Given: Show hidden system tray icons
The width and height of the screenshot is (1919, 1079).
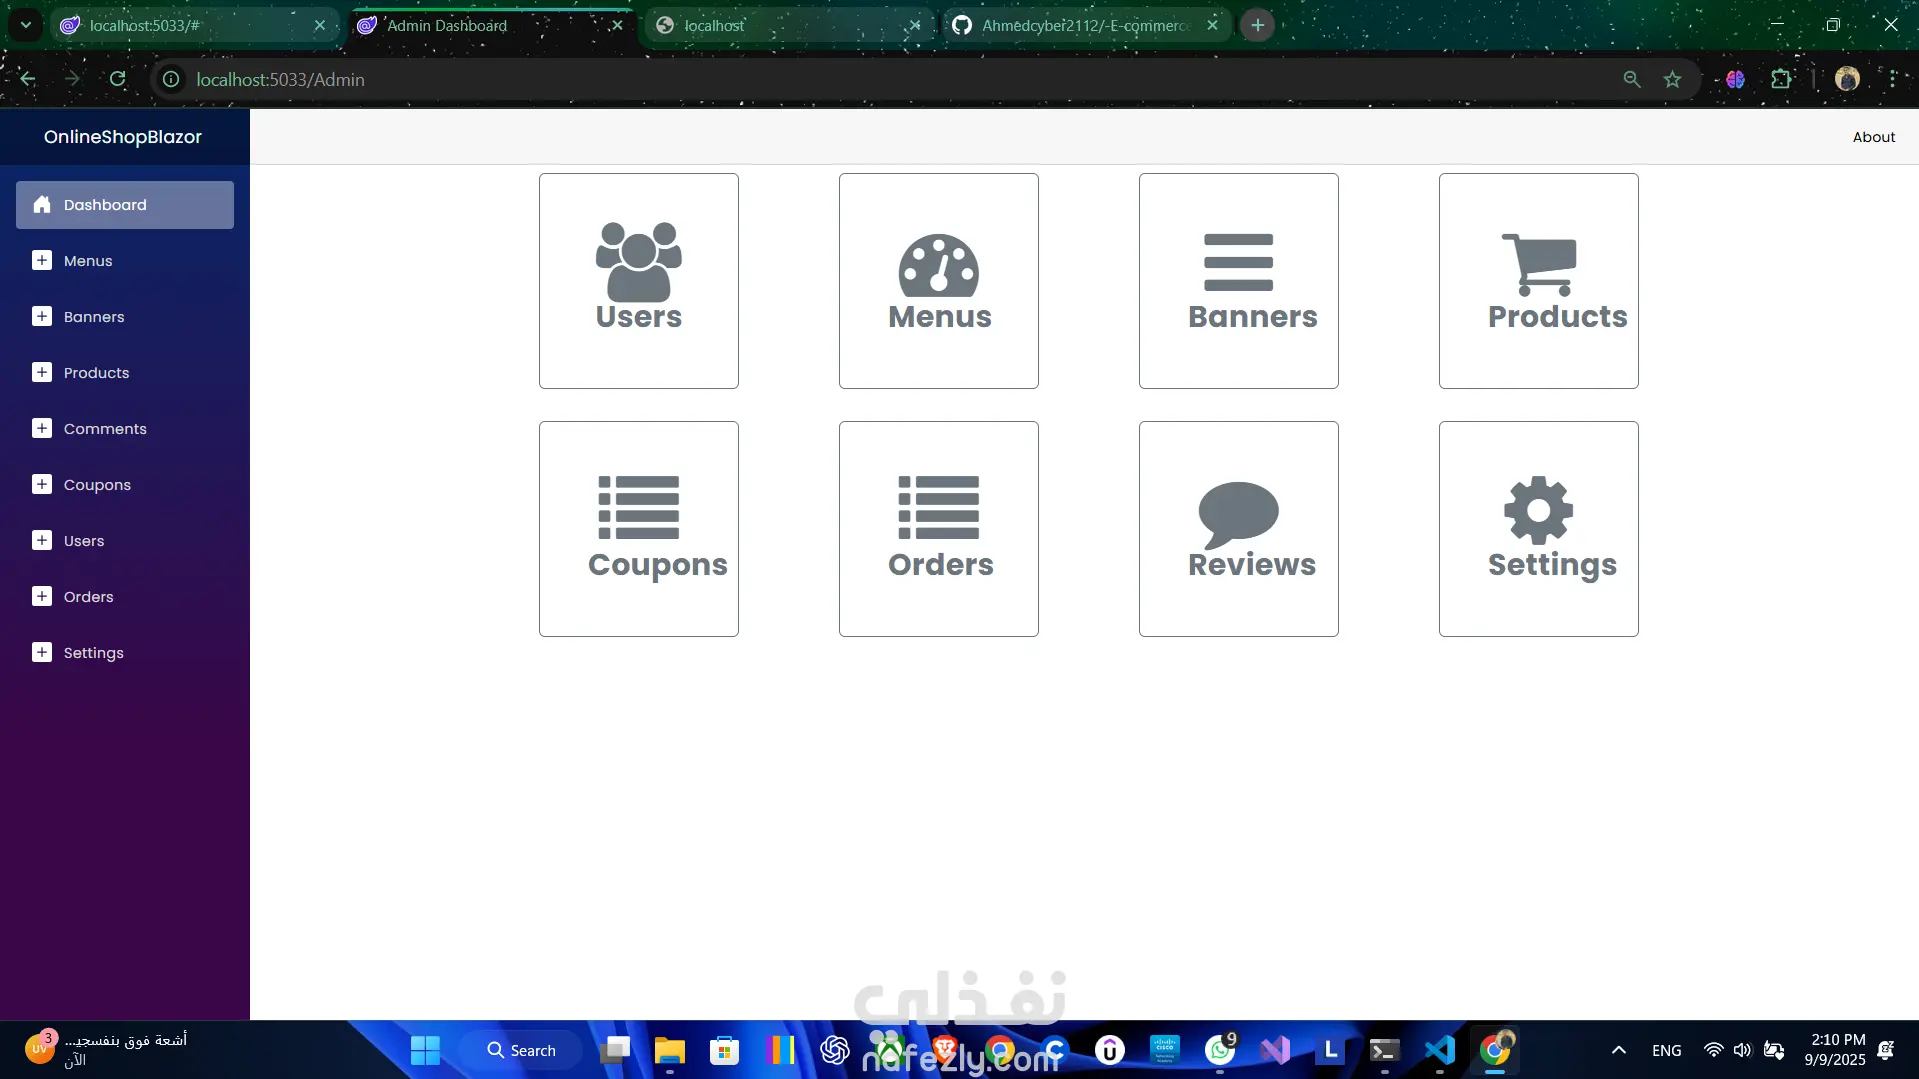Looking at the screenshot, I should pyautogui.click(x=1618, y=1050).
